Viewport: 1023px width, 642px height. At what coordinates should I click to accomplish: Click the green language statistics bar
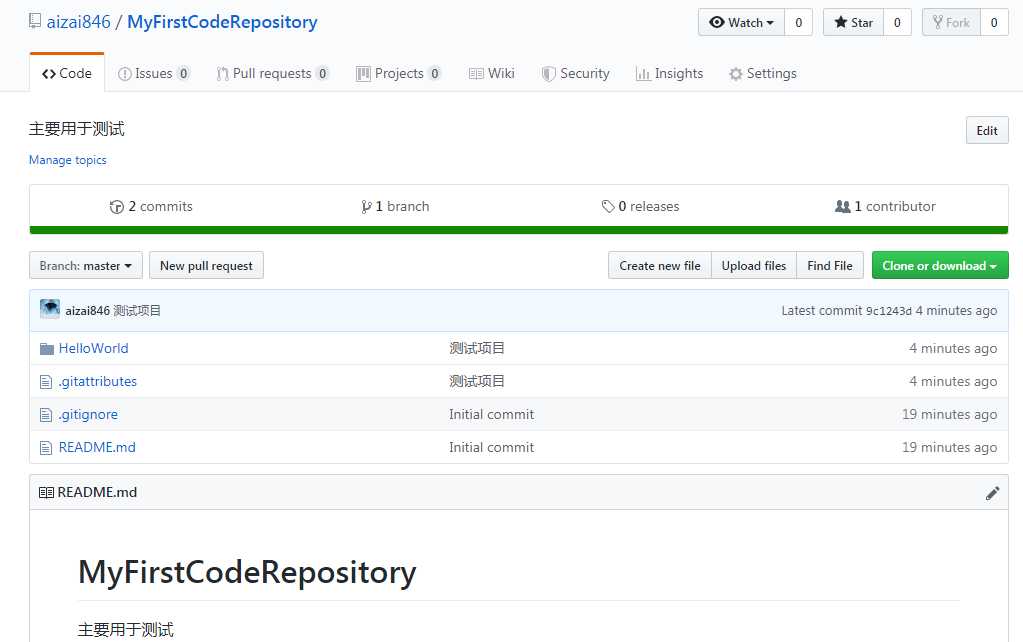(x=519, y=230)
